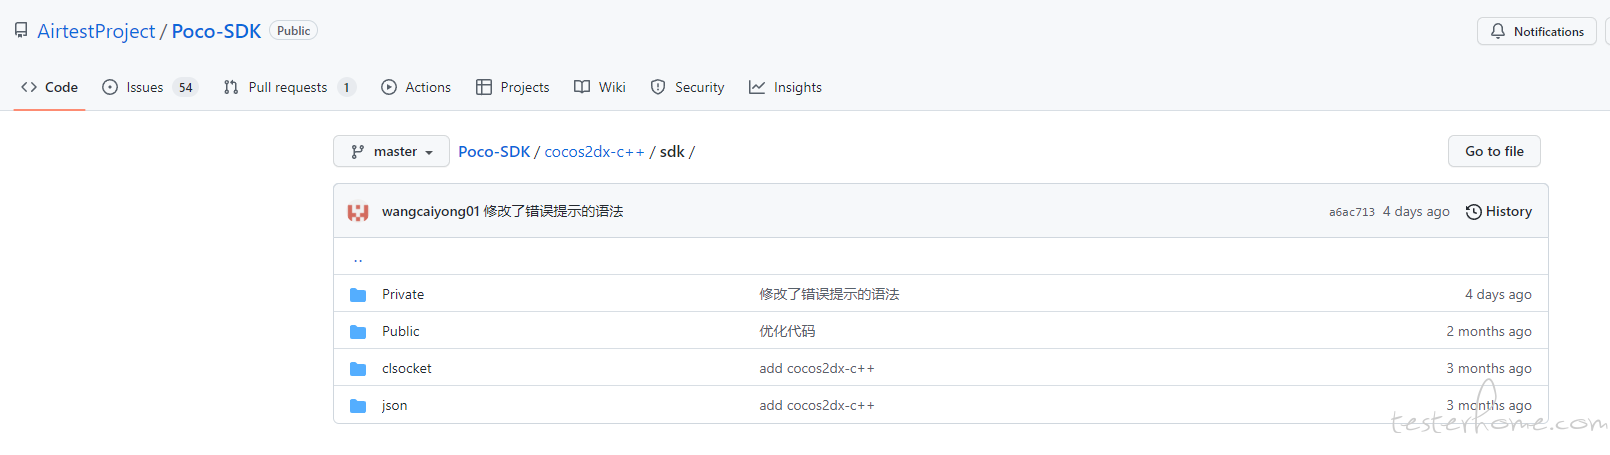Open the Wiki tab

(x=600, y=87)
